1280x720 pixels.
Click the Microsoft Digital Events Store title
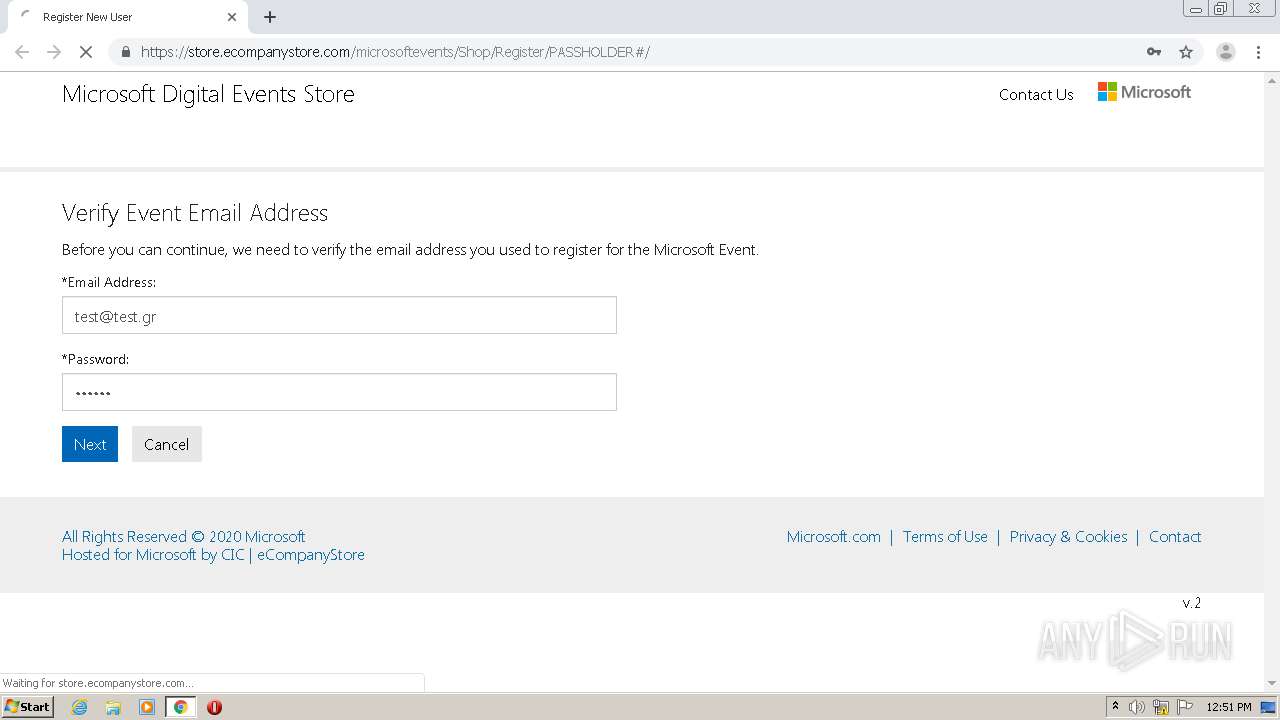(208, 94)
